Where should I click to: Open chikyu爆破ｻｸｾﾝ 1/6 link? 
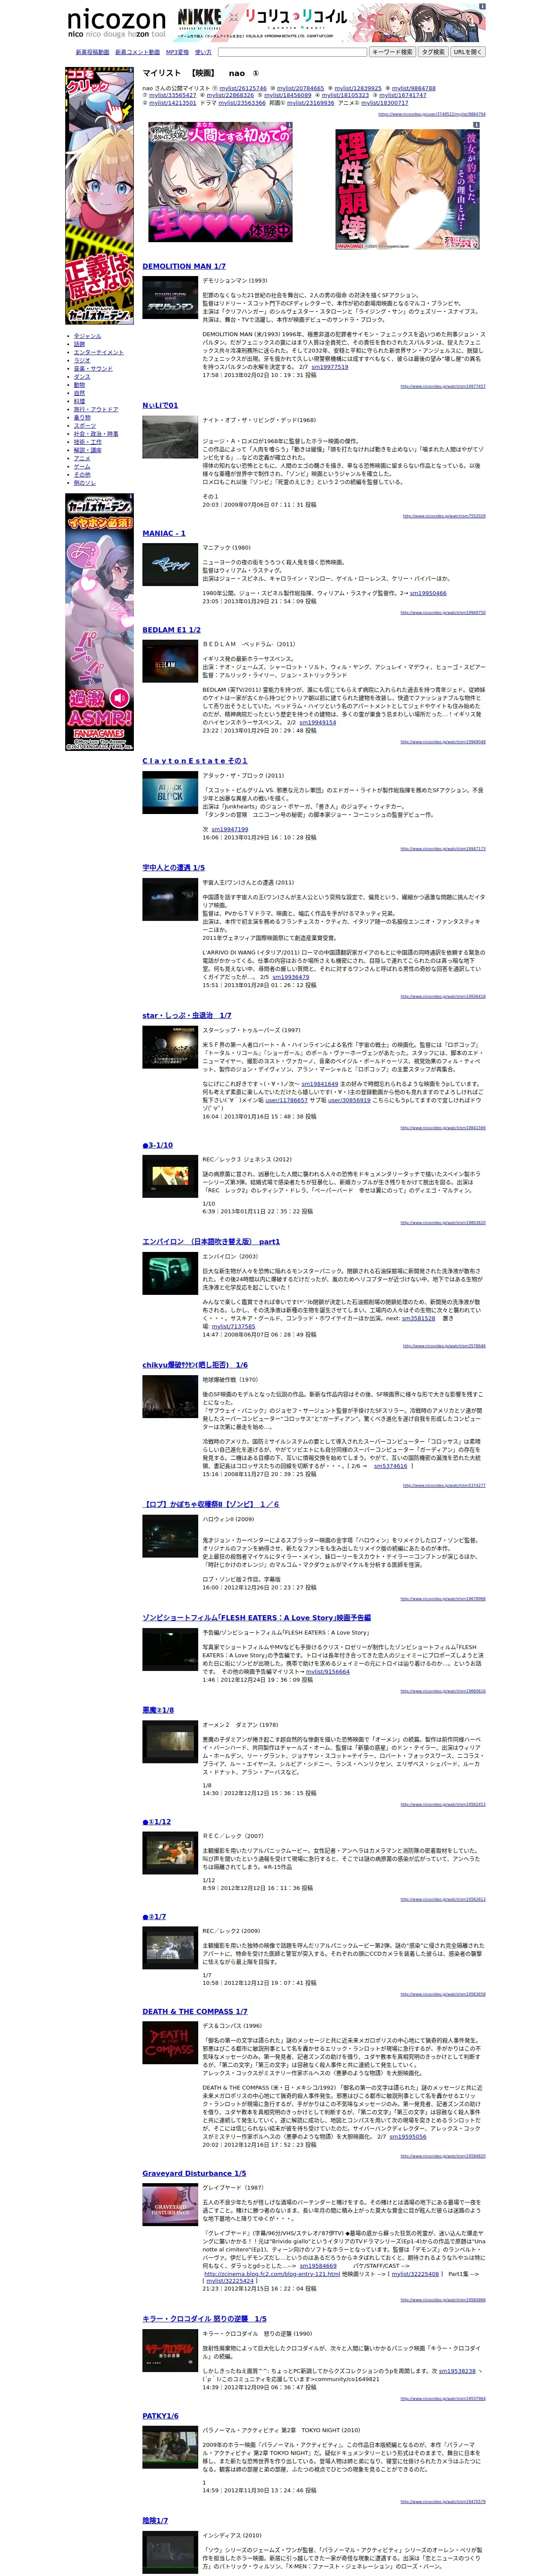click(x=195, y=1364)
